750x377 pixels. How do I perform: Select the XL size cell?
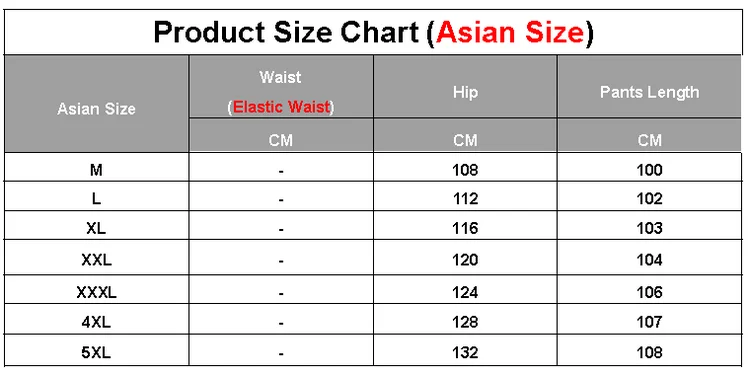tap(96, 228)
